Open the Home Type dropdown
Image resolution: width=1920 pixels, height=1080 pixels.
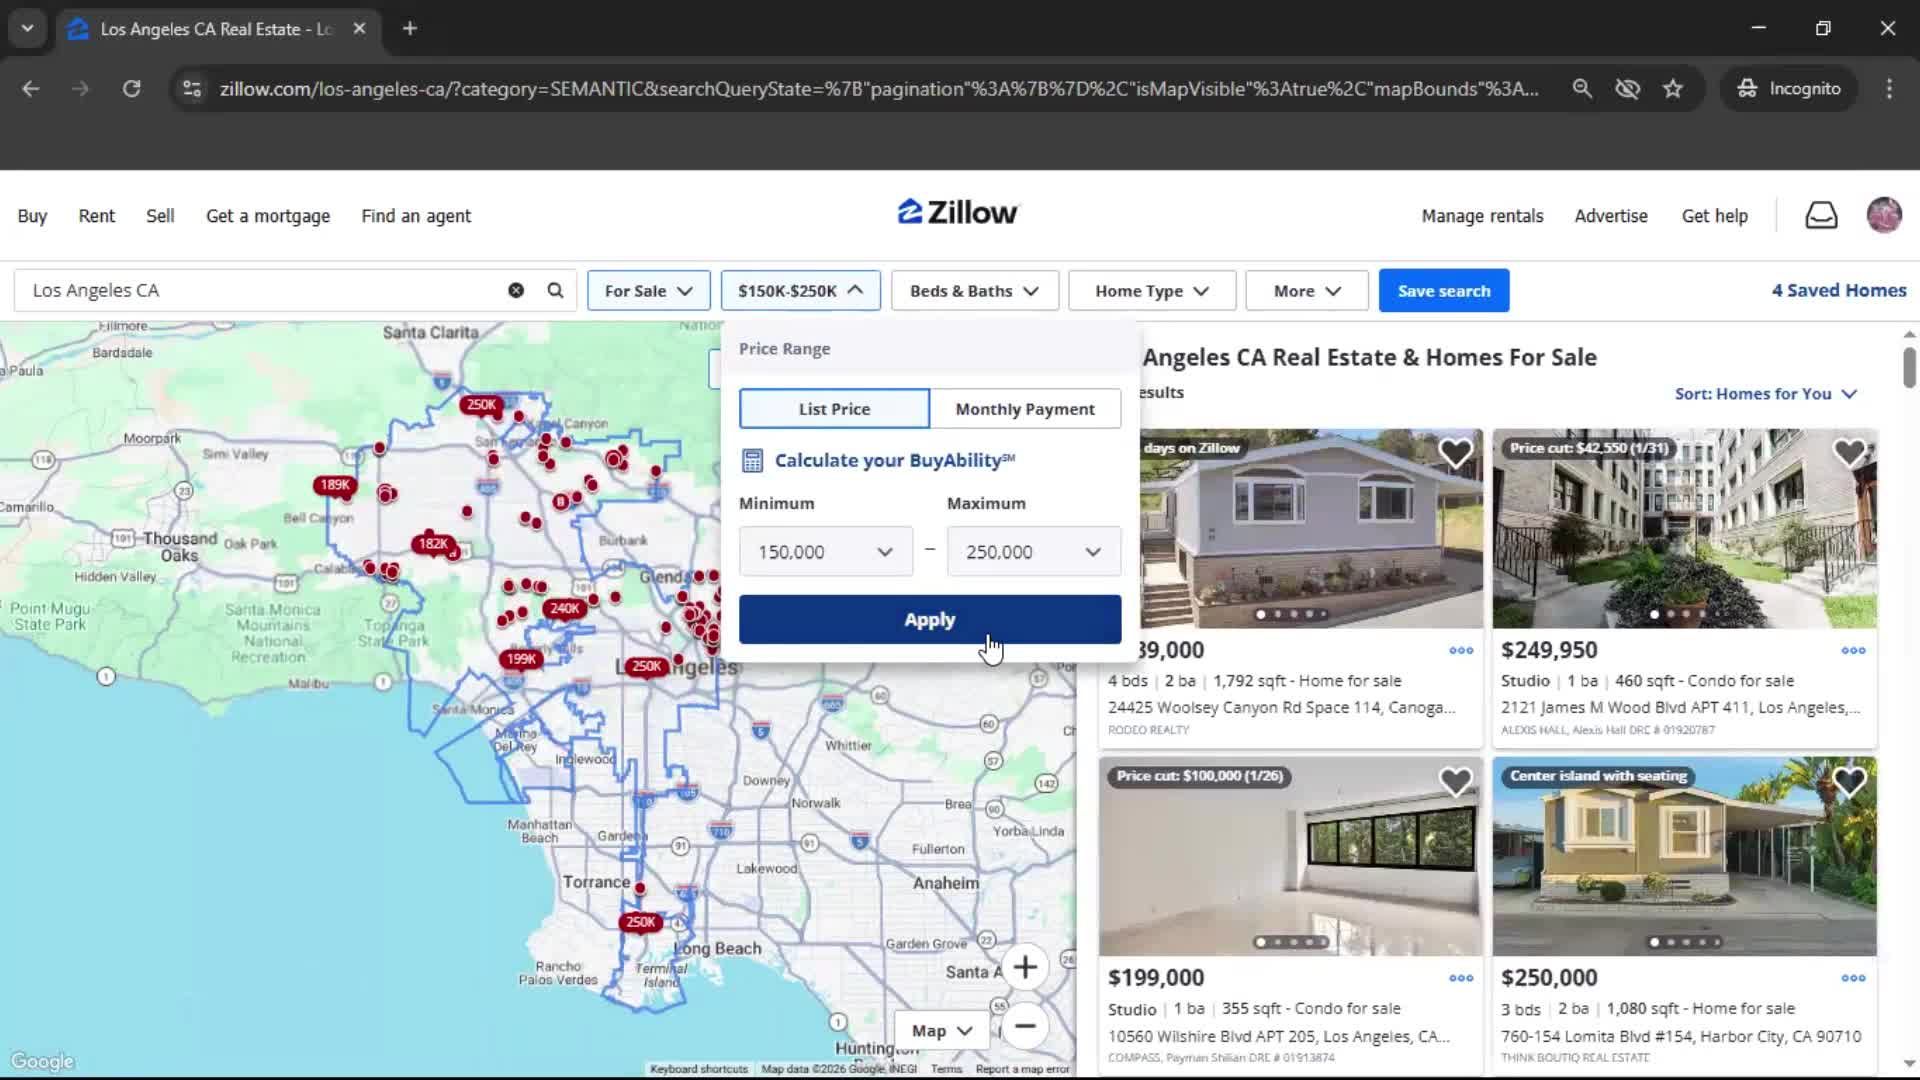[1151, 290]
